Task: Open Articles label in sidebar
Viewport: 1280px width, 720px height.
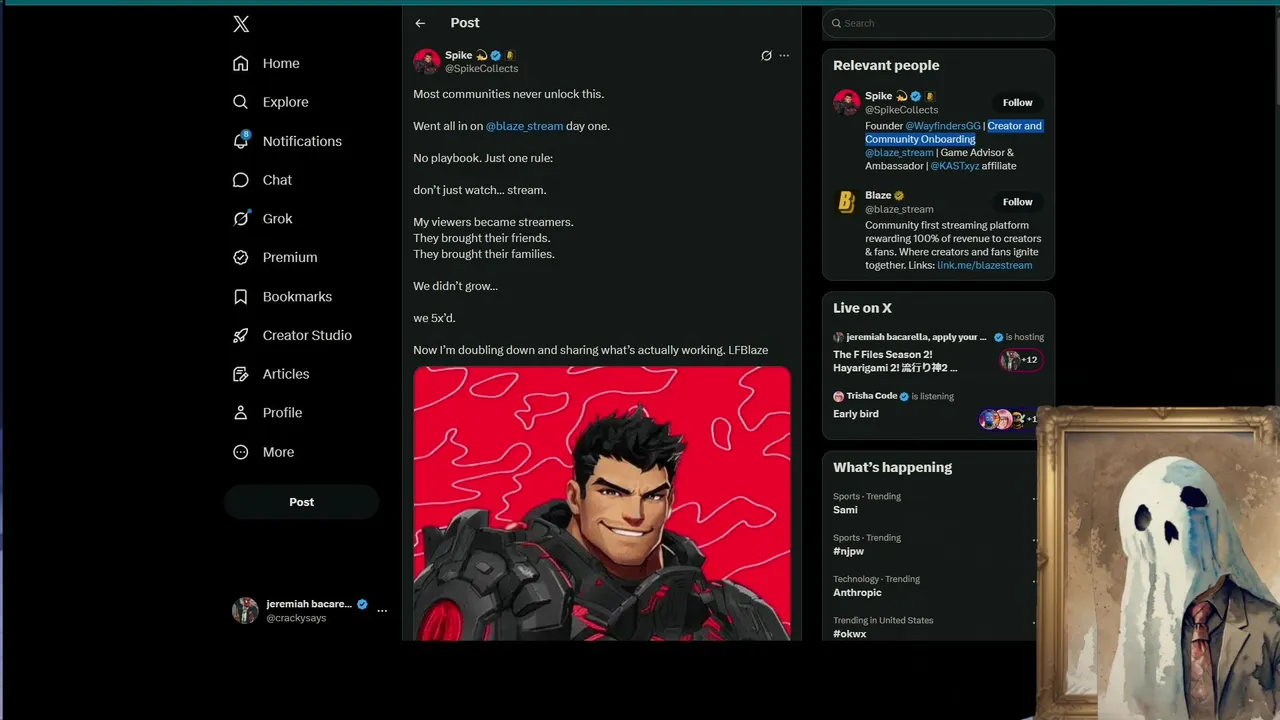Action: pos(286,374)
